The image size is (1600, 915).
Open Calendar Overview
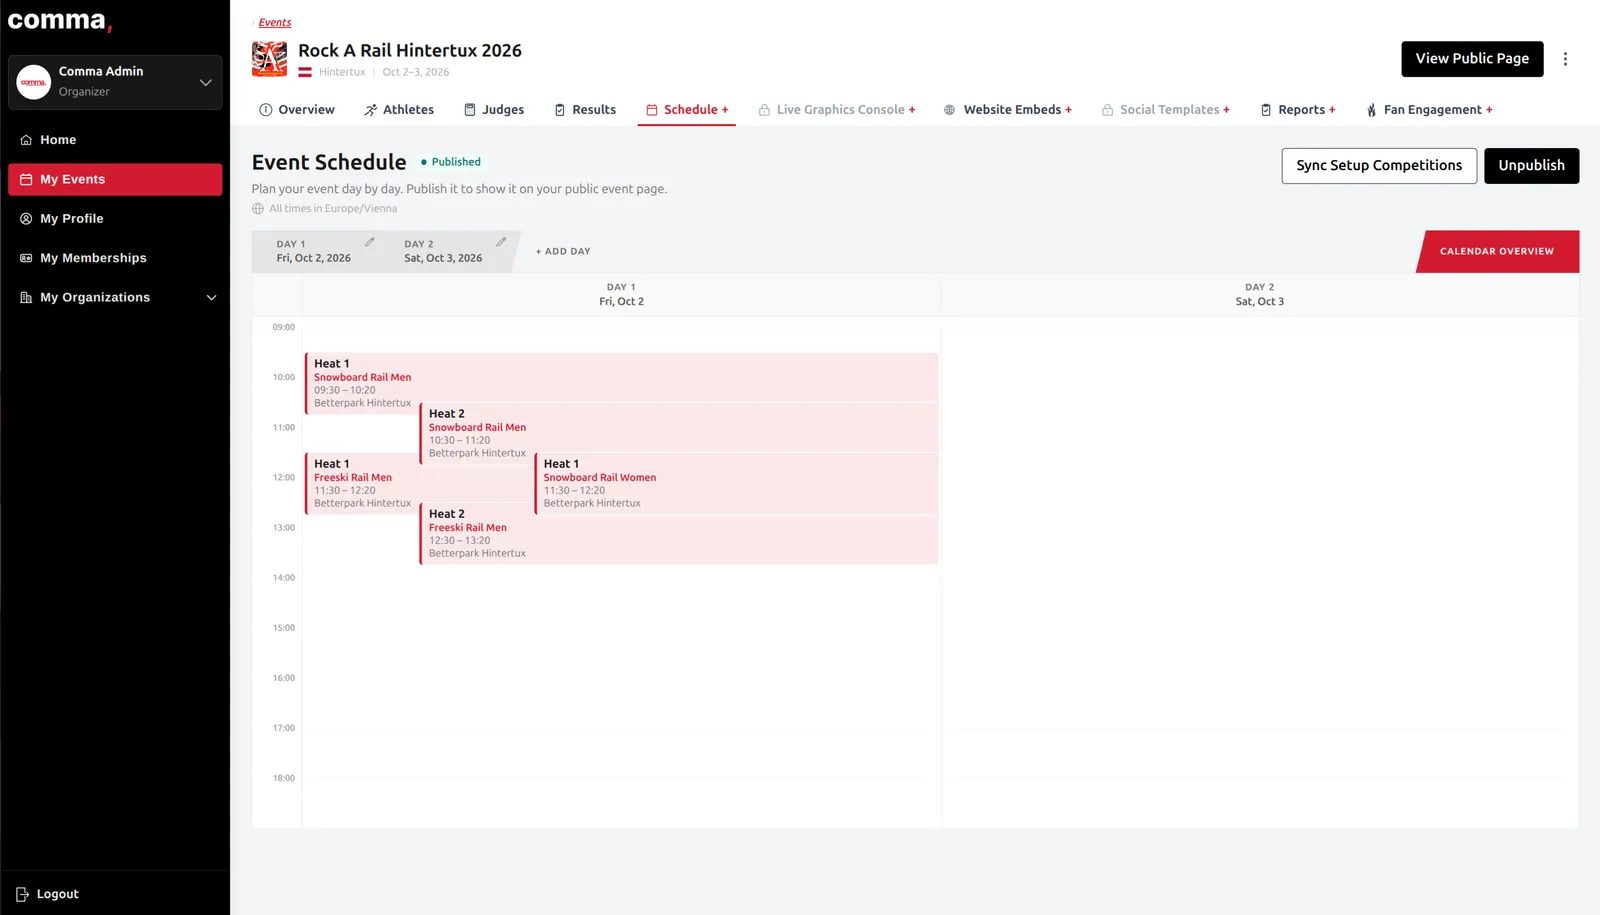pos(1497,251)
